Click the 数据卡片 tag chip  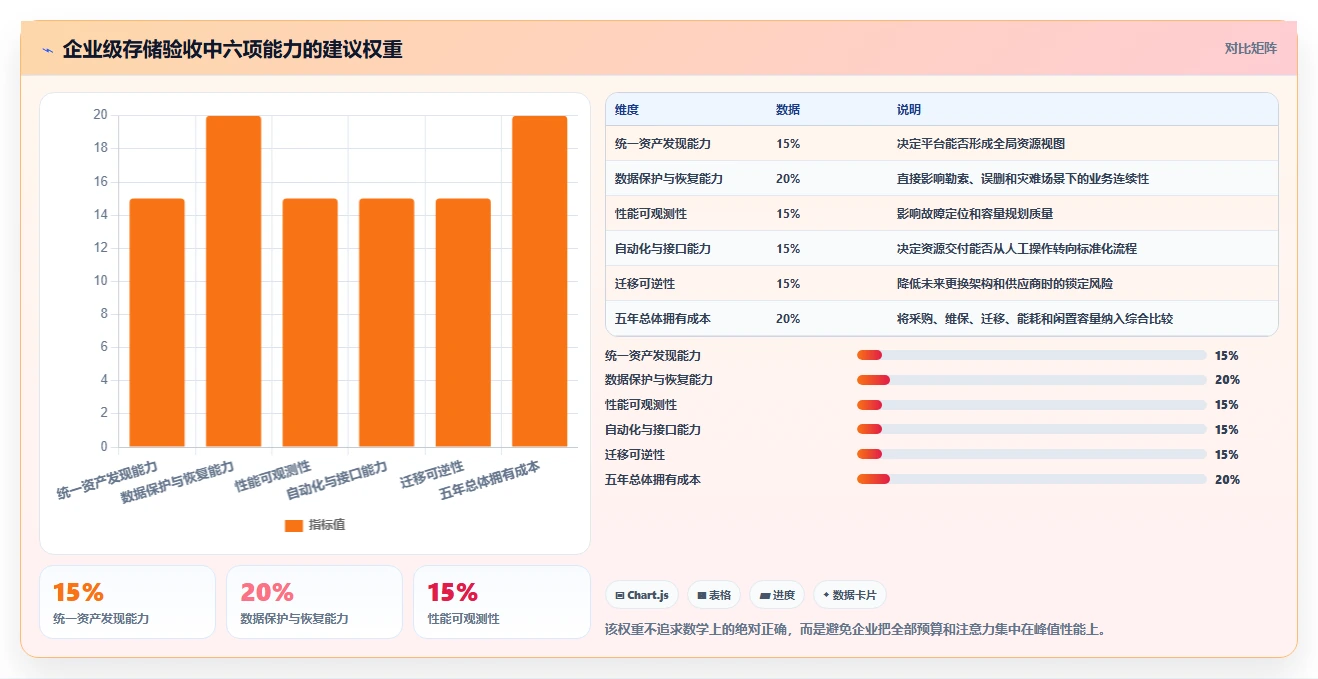pos(850,595)
